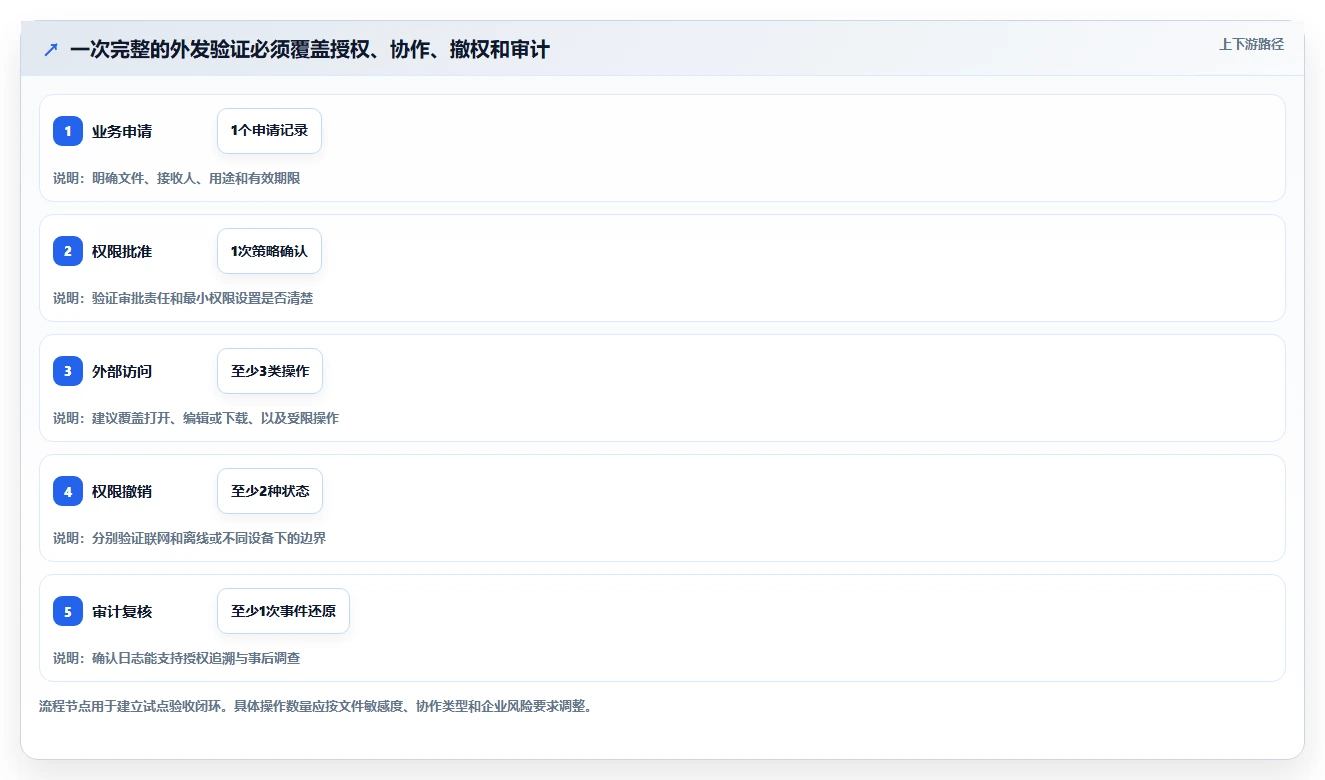Select the step 1 number badge for 业务申请
This screenshot has height=780, width=1325.
point(68,131)
